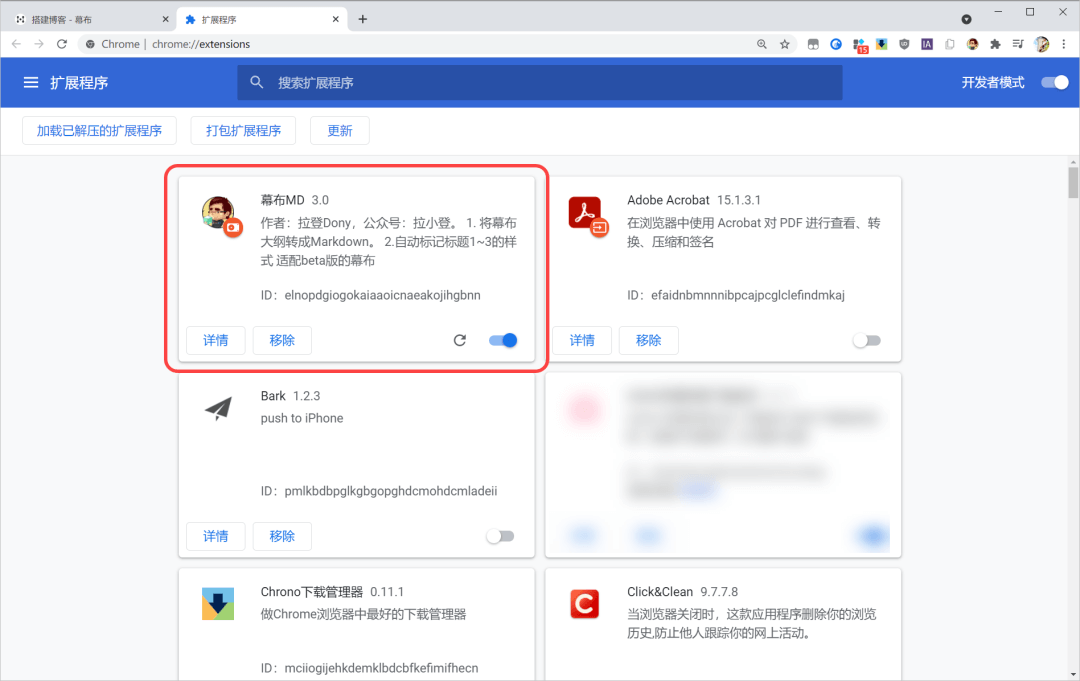Open the page zoom indicator in address bar
This screenshot has height=681, width=1080.
point(762,44)
